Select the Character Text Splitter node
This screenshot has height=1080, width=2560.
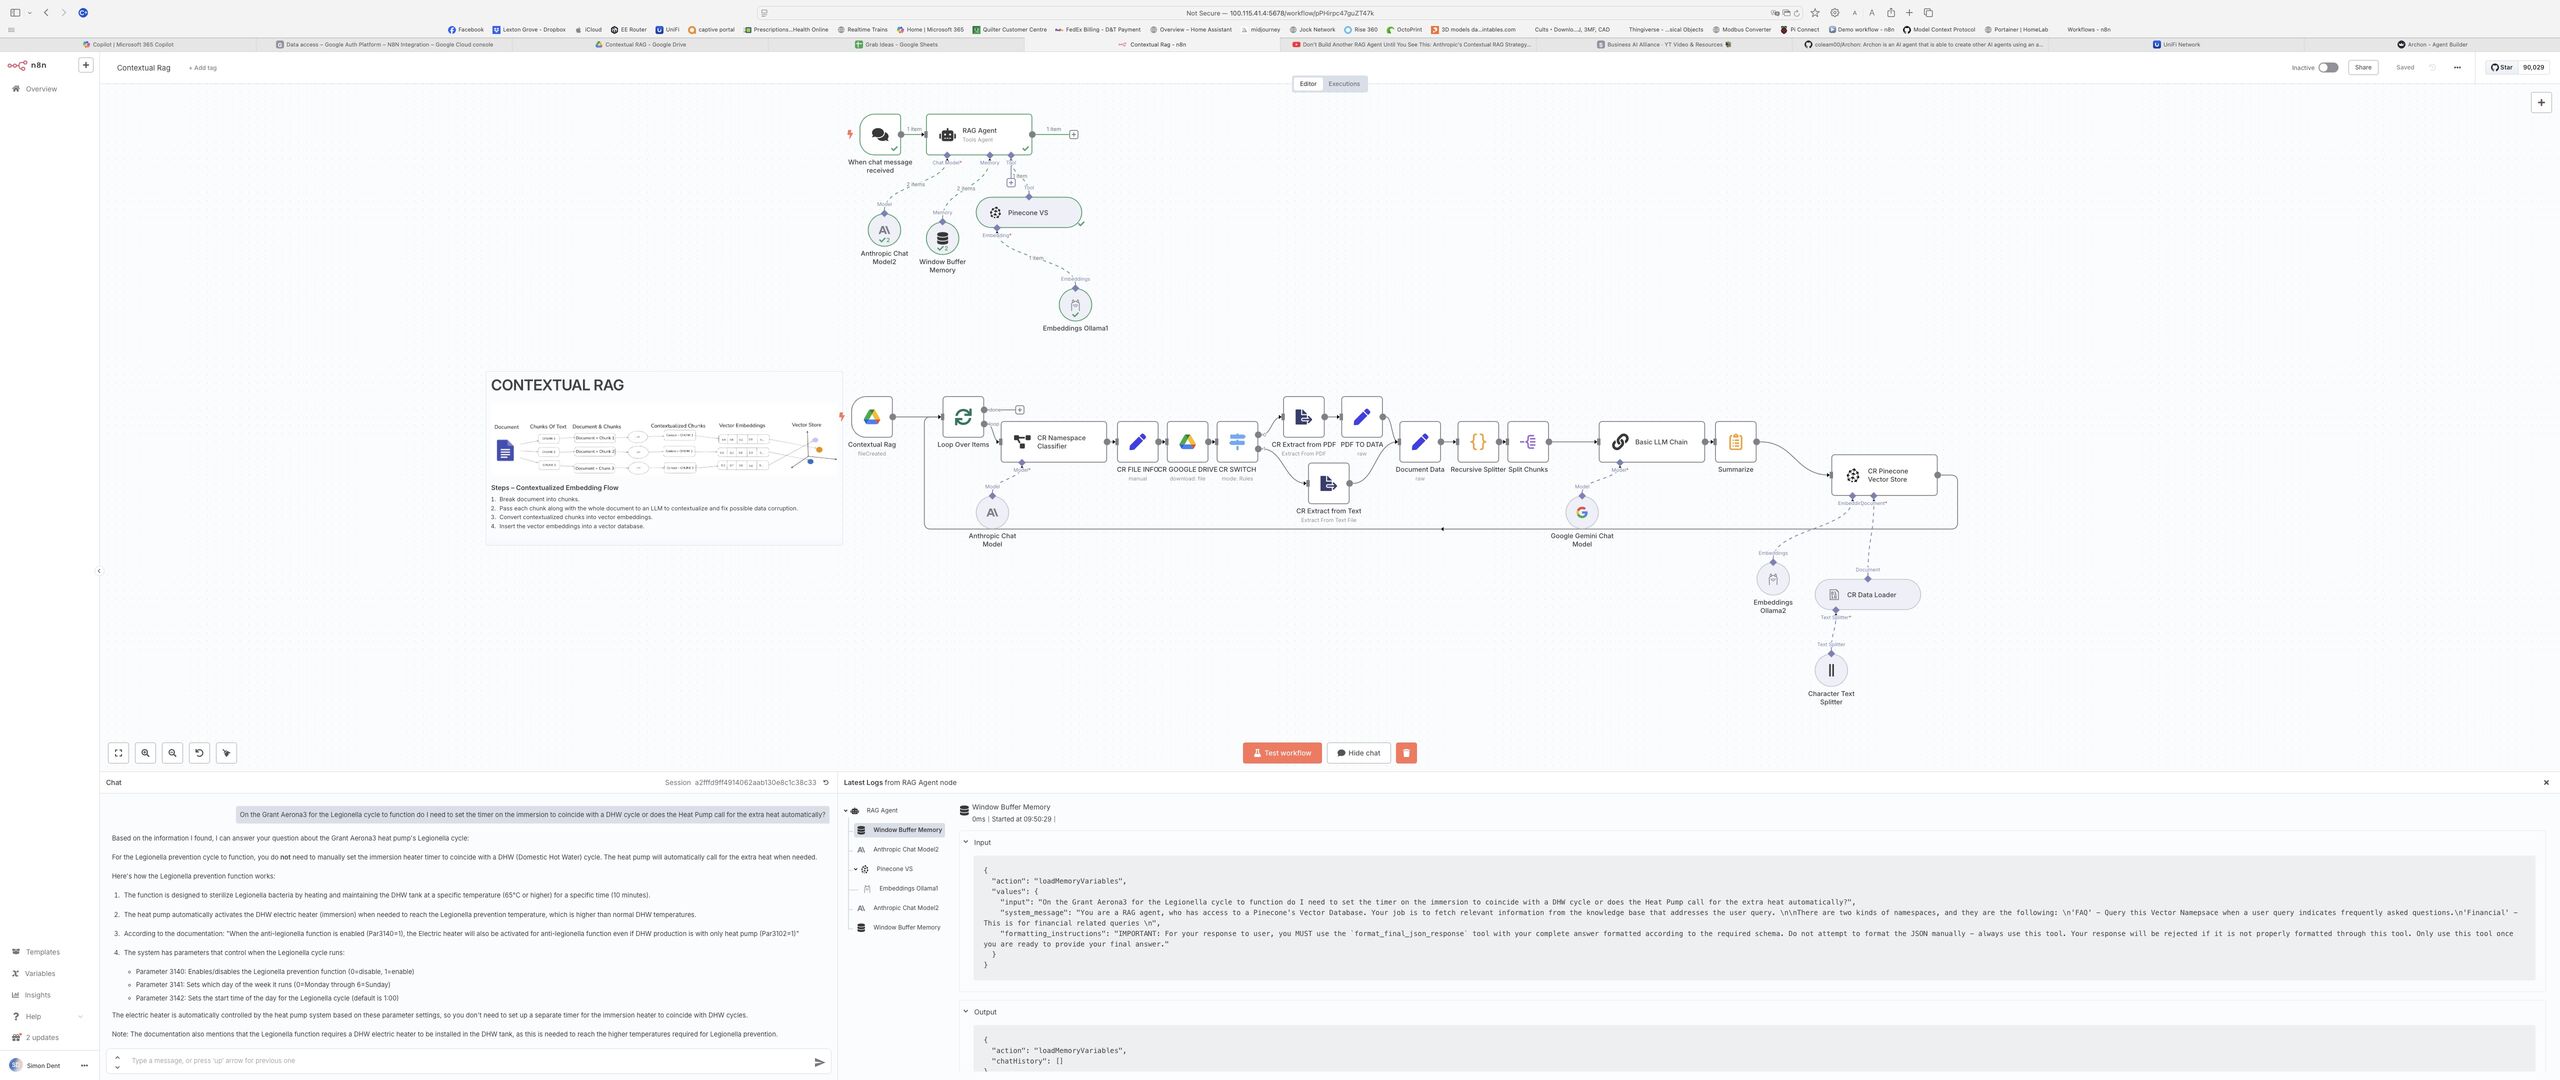coord(1831,670)
